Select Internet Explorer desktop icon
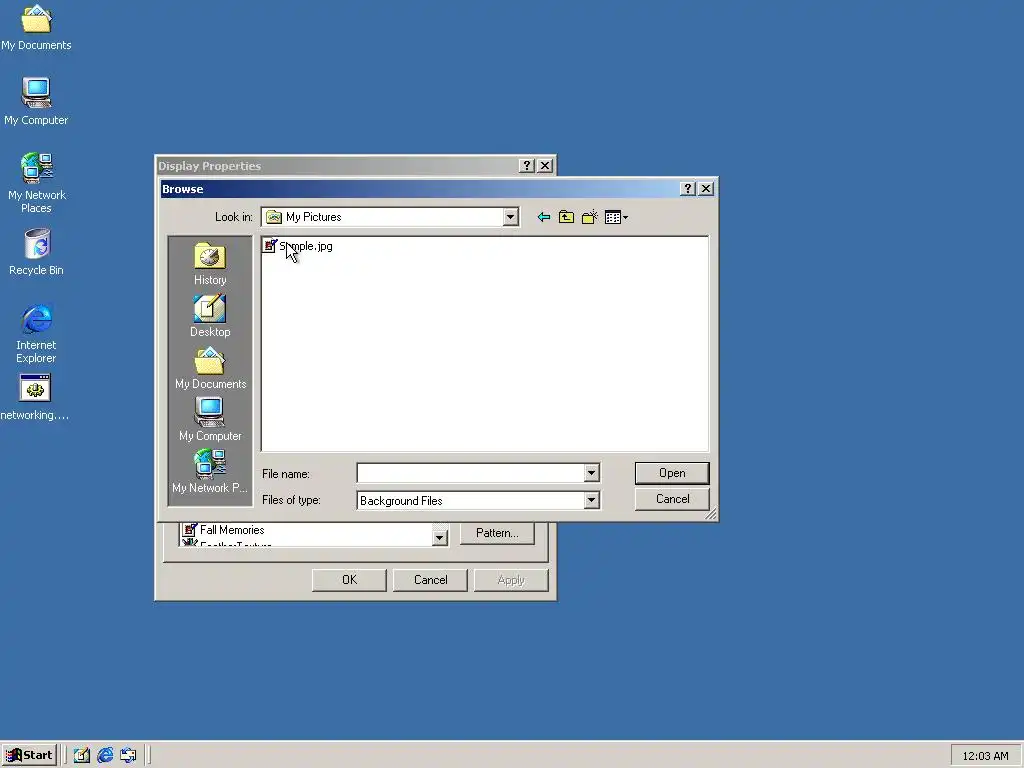1024x768 pixels. coord(36,333)
